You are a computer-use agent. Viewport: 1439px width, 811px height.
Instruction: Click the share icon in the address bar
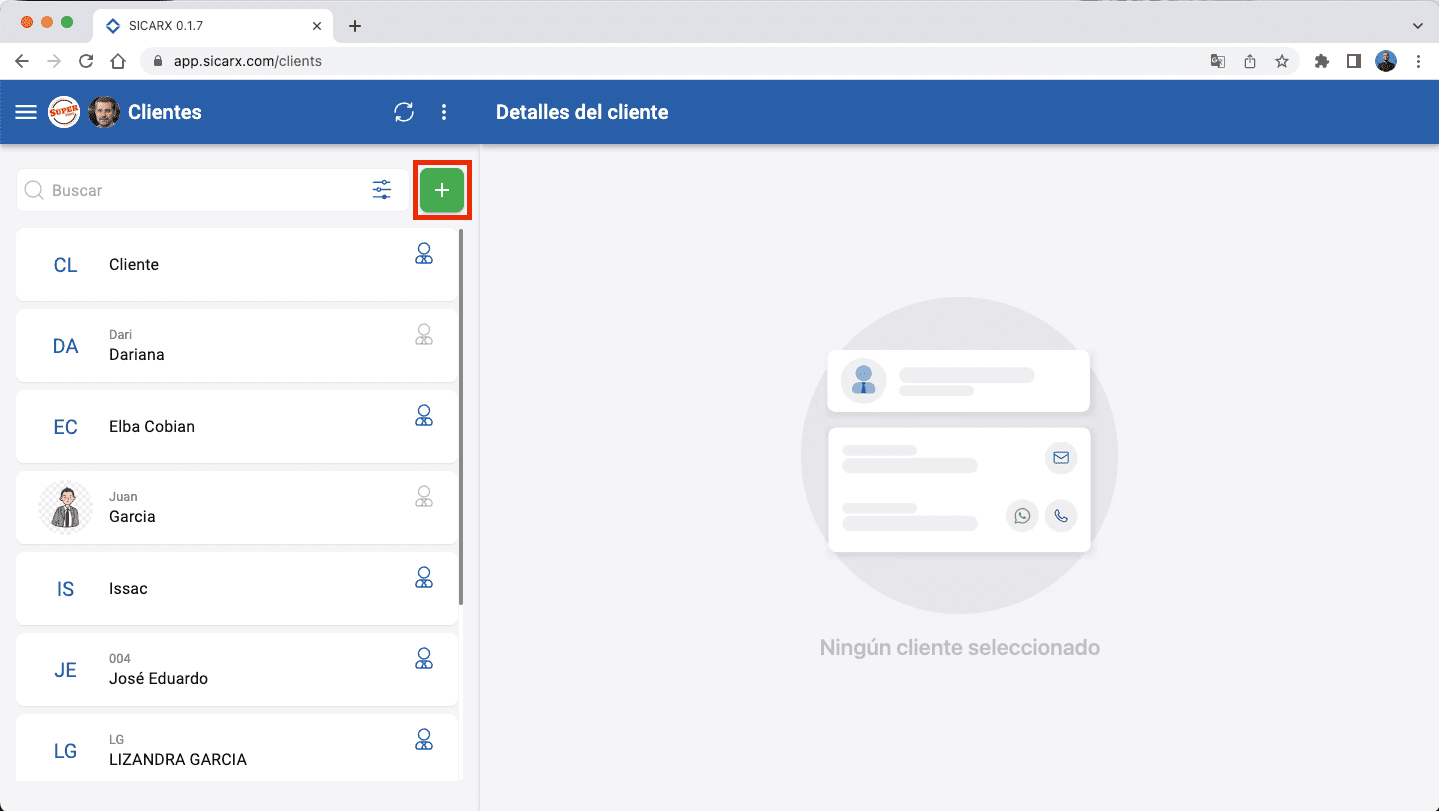1250,61
